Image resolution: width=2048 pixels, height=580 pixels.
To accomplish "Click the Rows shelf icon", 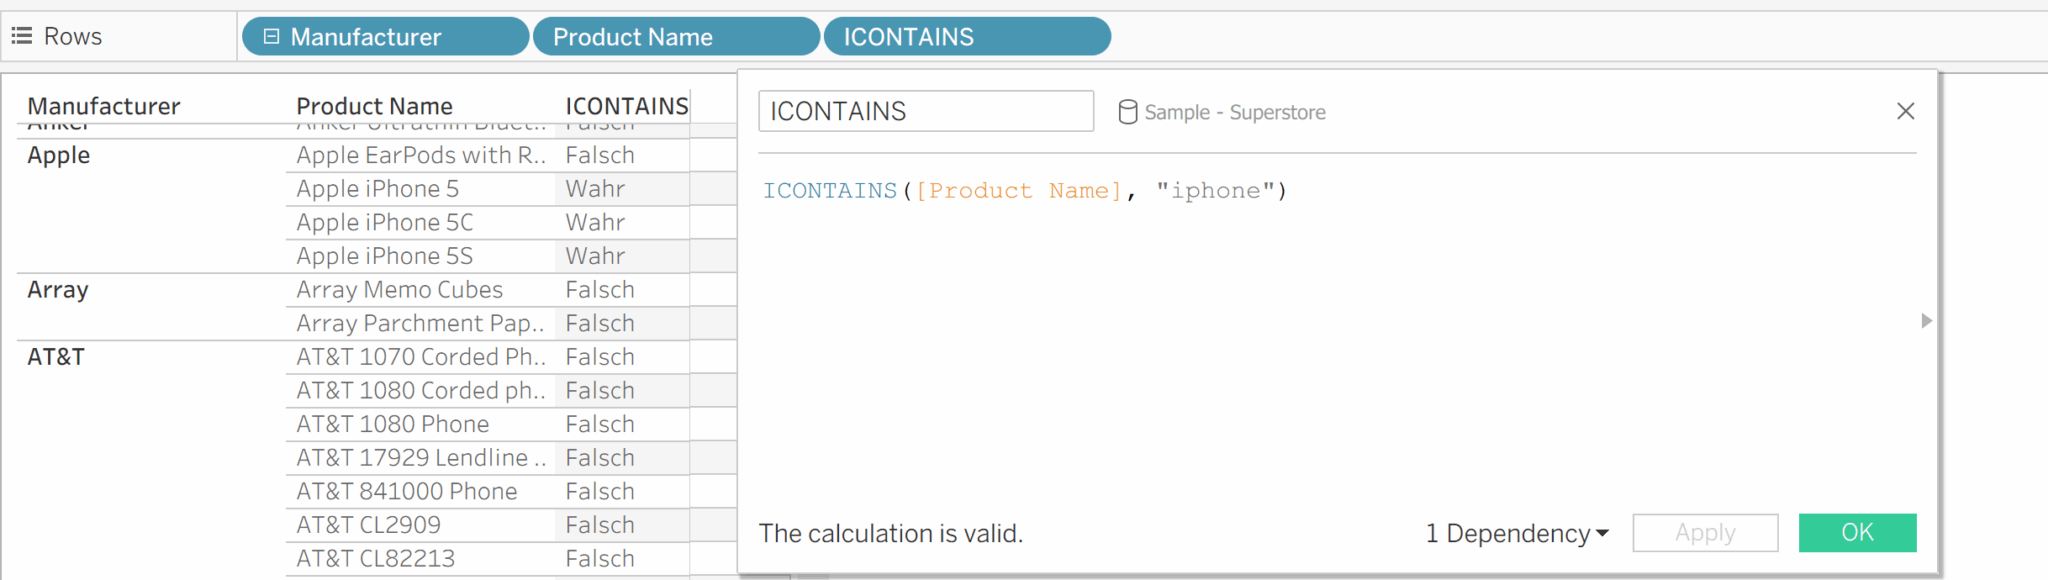I will click(20, 36).
